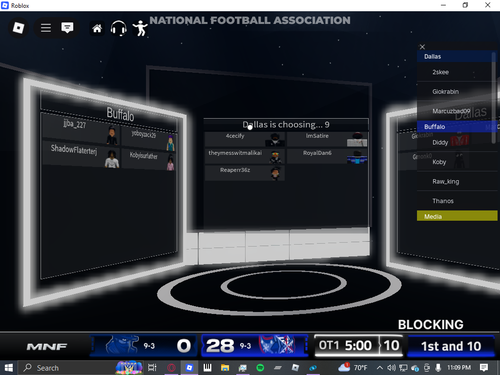
Task: Click yoboyzack29 avatar on Buffalo board
Action: coord(170,143)
